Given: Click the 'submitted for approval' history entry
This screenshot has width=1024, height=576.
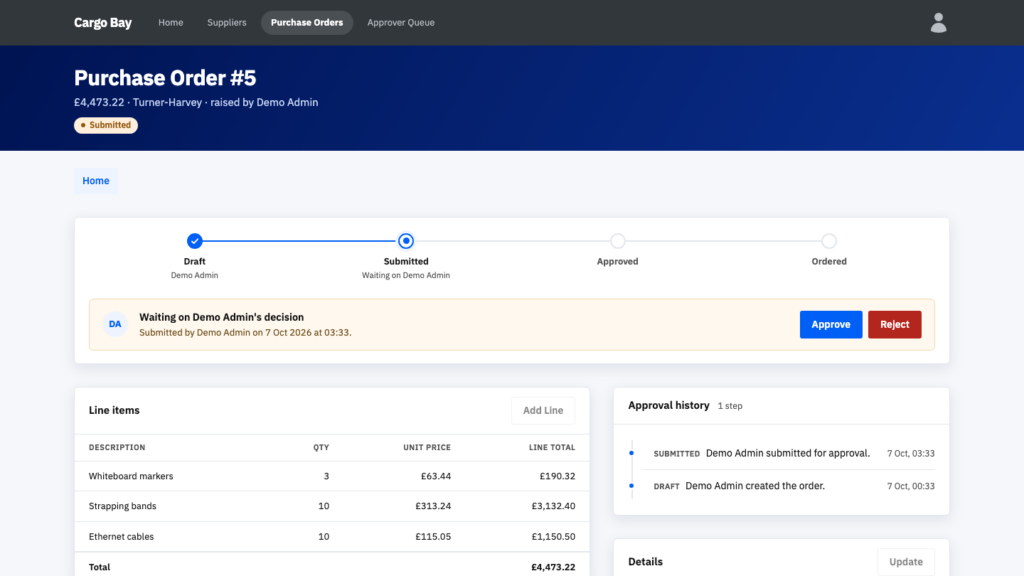Looking at the screenshot, I should [x=788, y=453].
